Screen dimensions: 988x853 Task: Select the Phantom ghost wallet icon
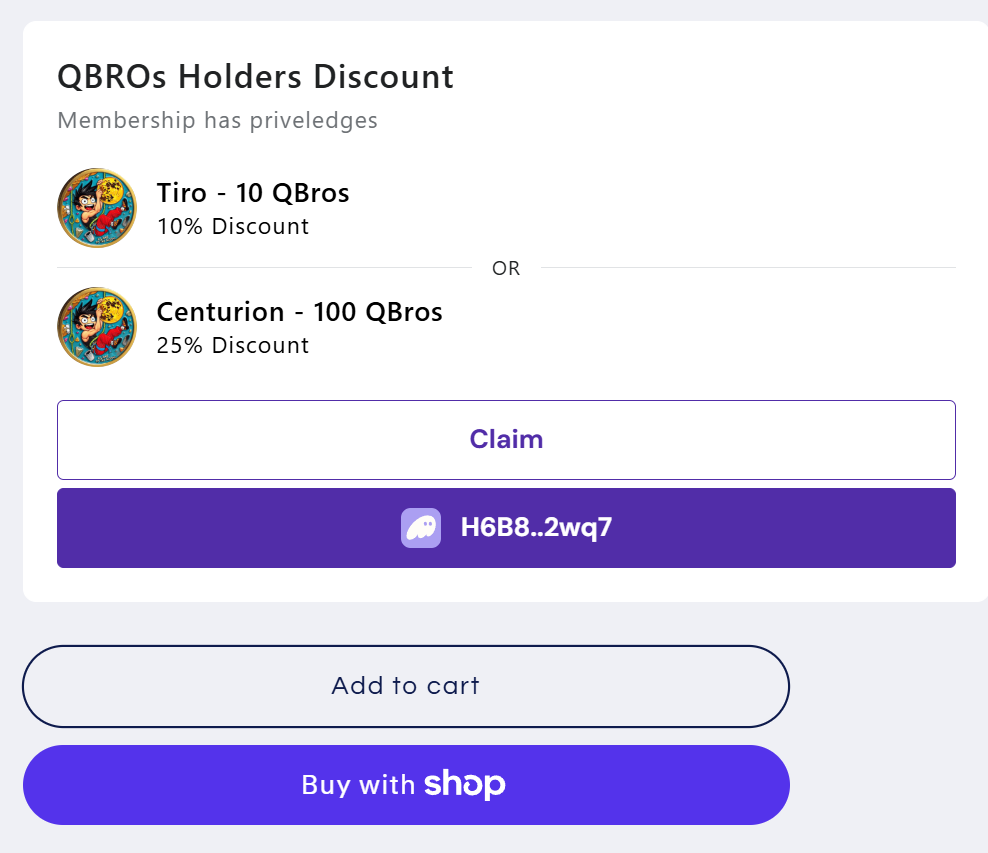[421, 527]
